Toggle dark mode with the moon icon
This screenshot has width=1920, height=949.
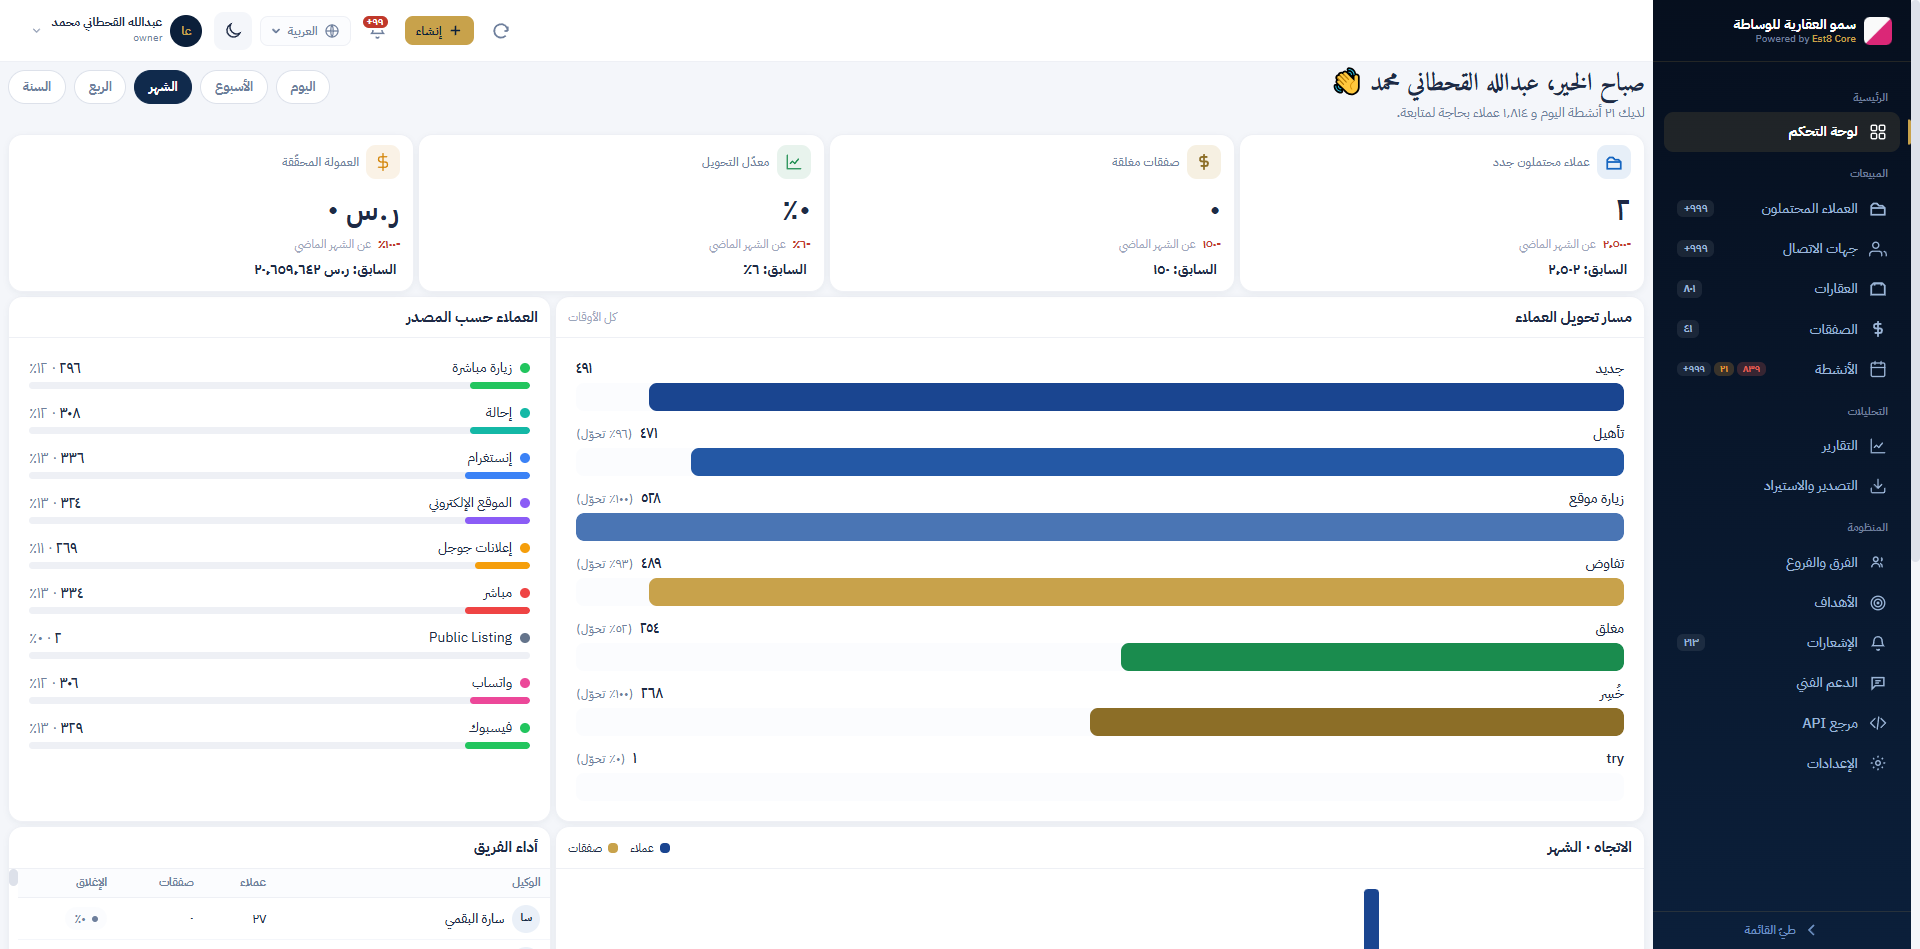tap(233, 31)
